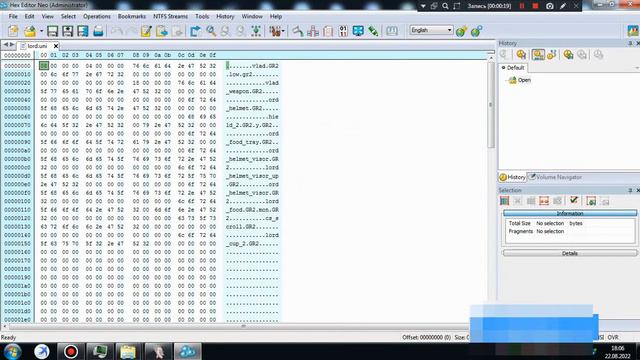Screen dimensions: 640x360
Task: Click the Save floppy disk icon
Action: click(52, 31)
